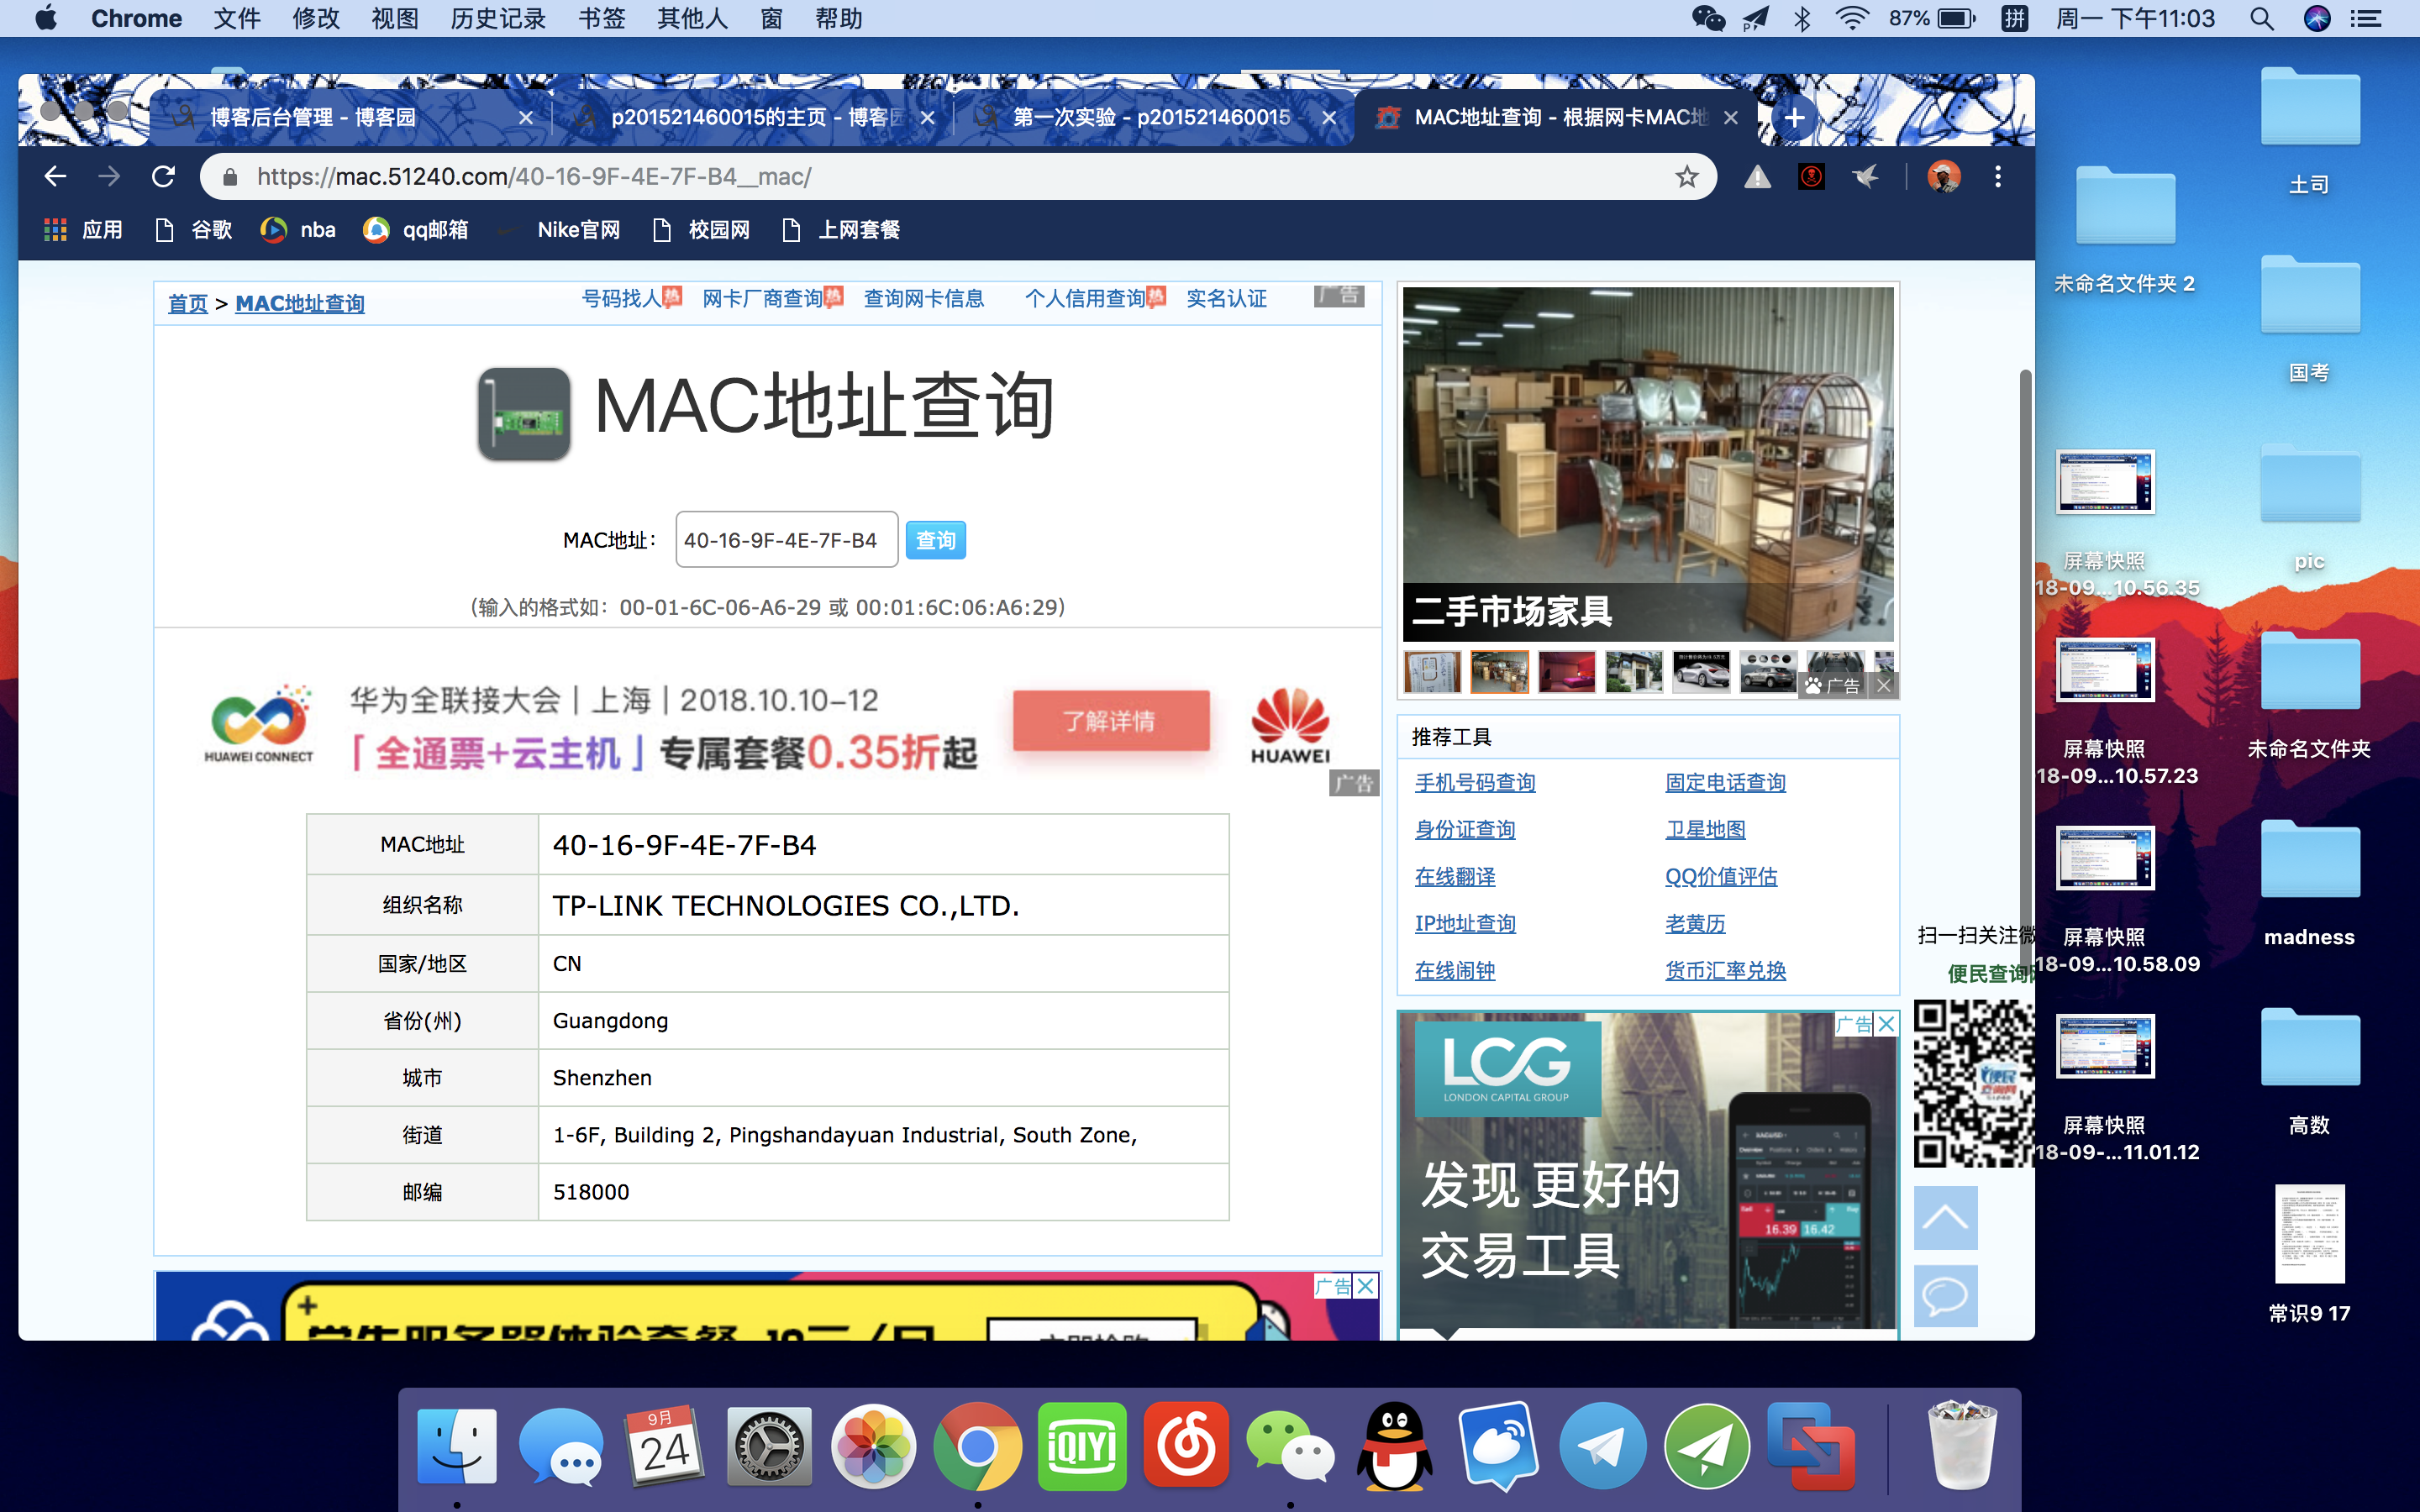Screen dimensions: 2420x1512
Task: Open the 校园网 bookmark
Action: tap(701, 230)
